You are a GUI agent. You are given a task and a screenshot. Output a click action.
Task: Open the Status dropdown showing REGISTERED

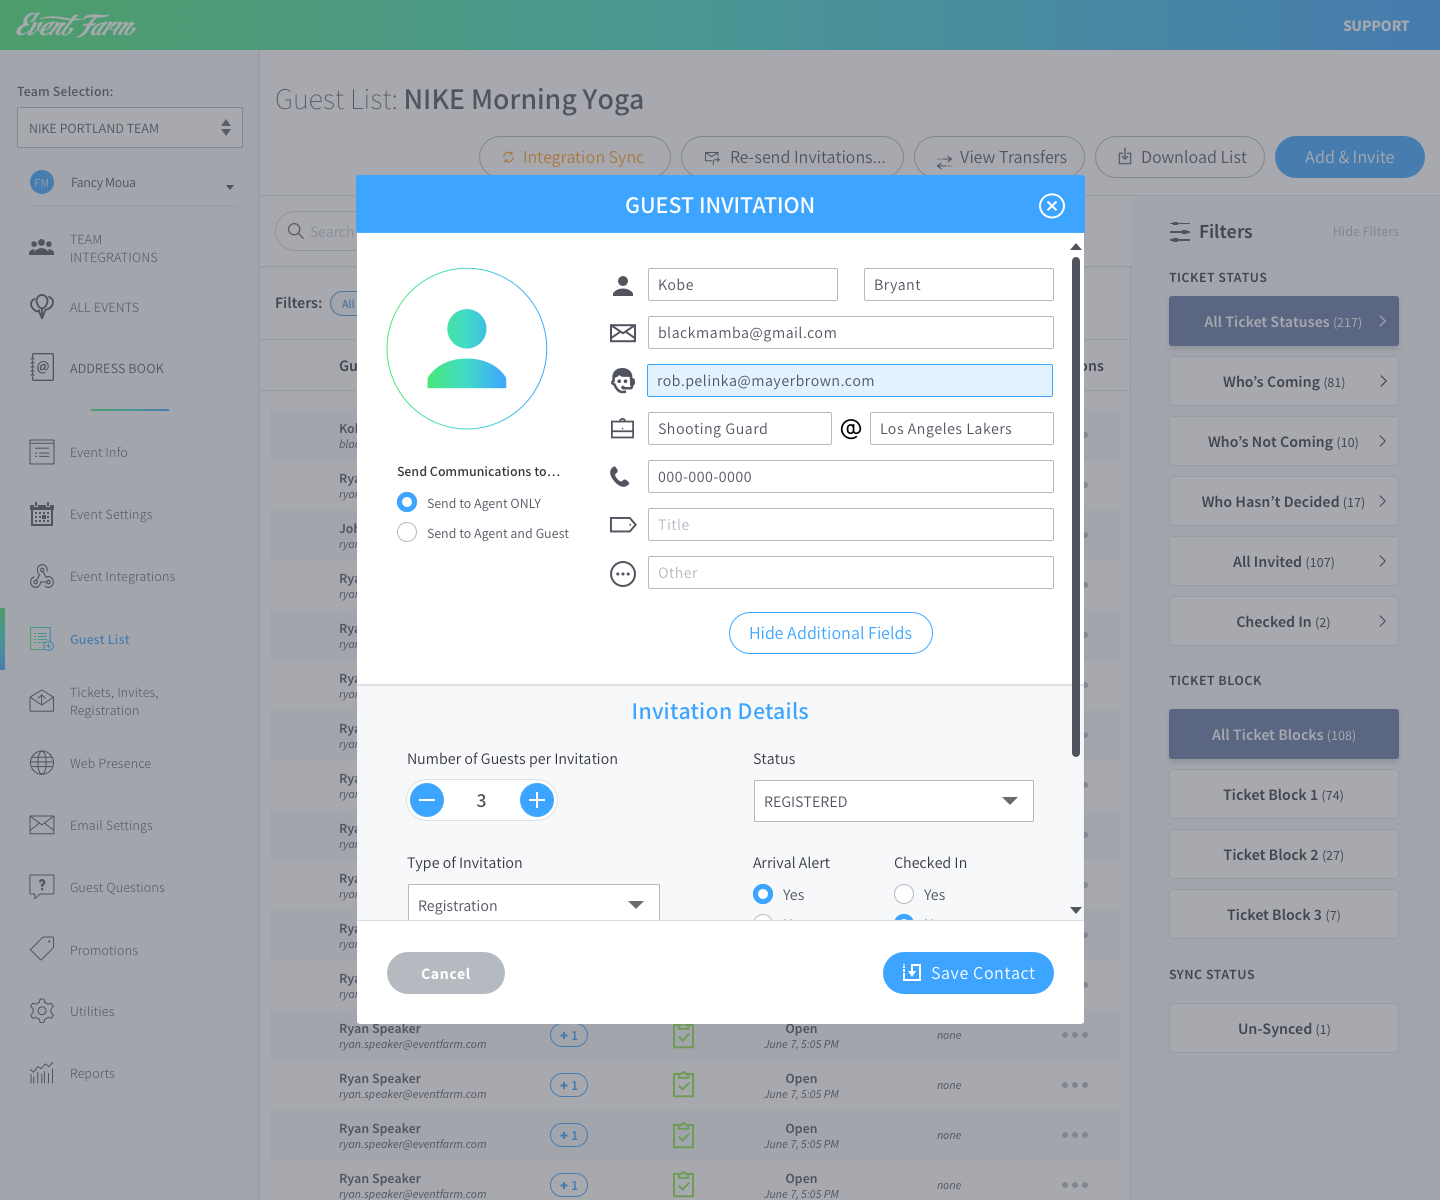tap(893, 801)
